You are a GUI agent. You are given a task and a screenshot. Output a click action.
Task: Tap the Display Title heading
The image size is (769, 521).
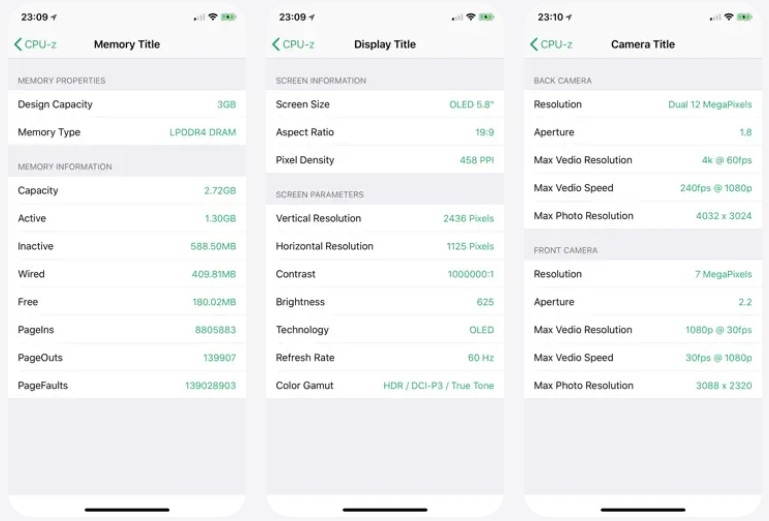385,44
